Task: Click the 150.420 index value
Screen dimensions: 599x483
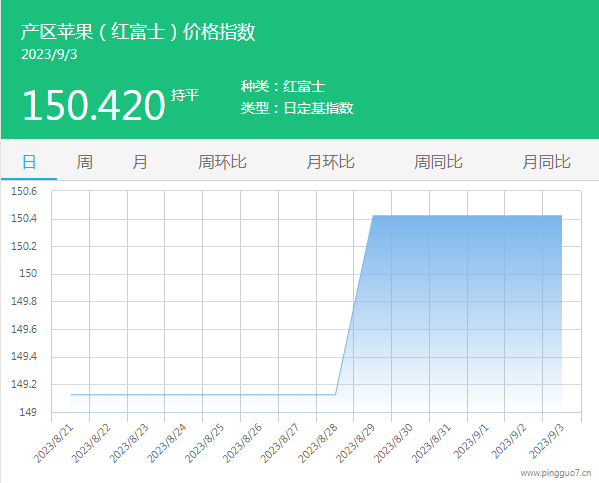Action: (94, 105)
